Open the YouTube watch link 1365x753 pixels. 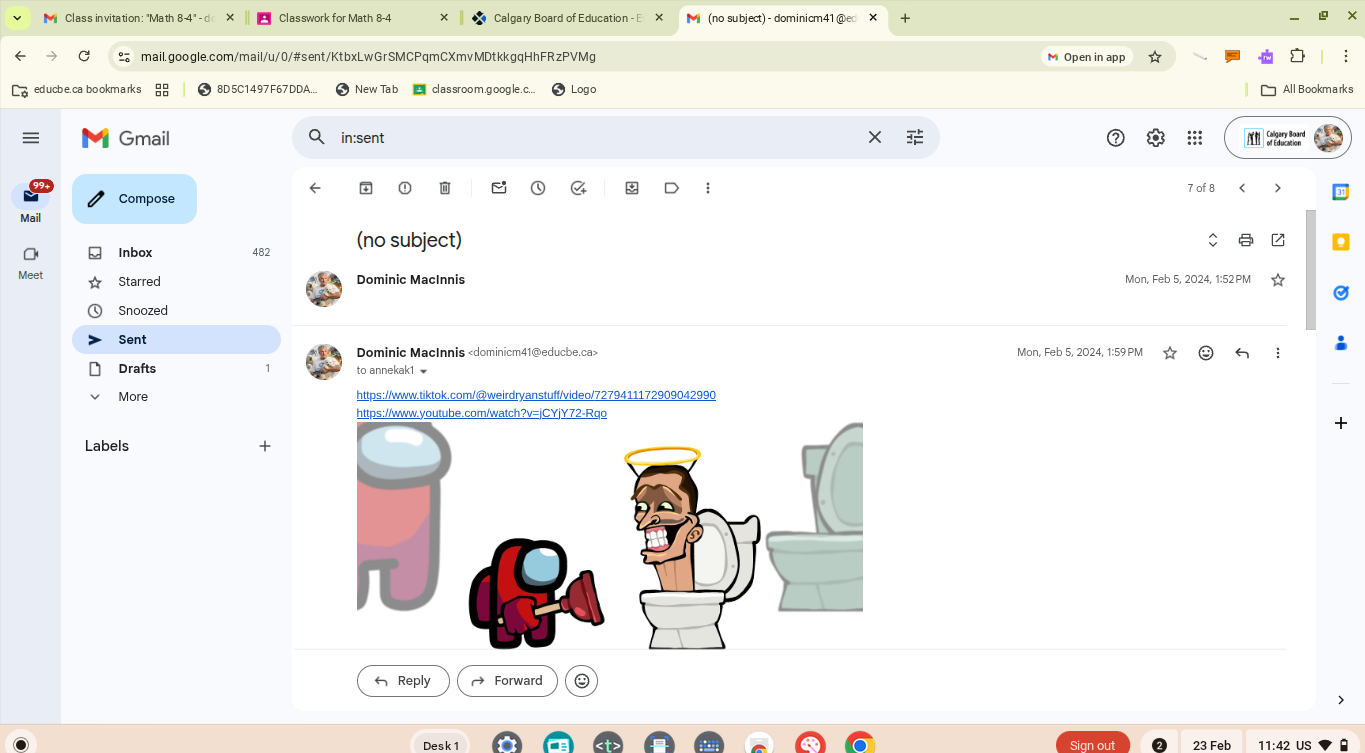pyautogui.click(x=481, y=413)
